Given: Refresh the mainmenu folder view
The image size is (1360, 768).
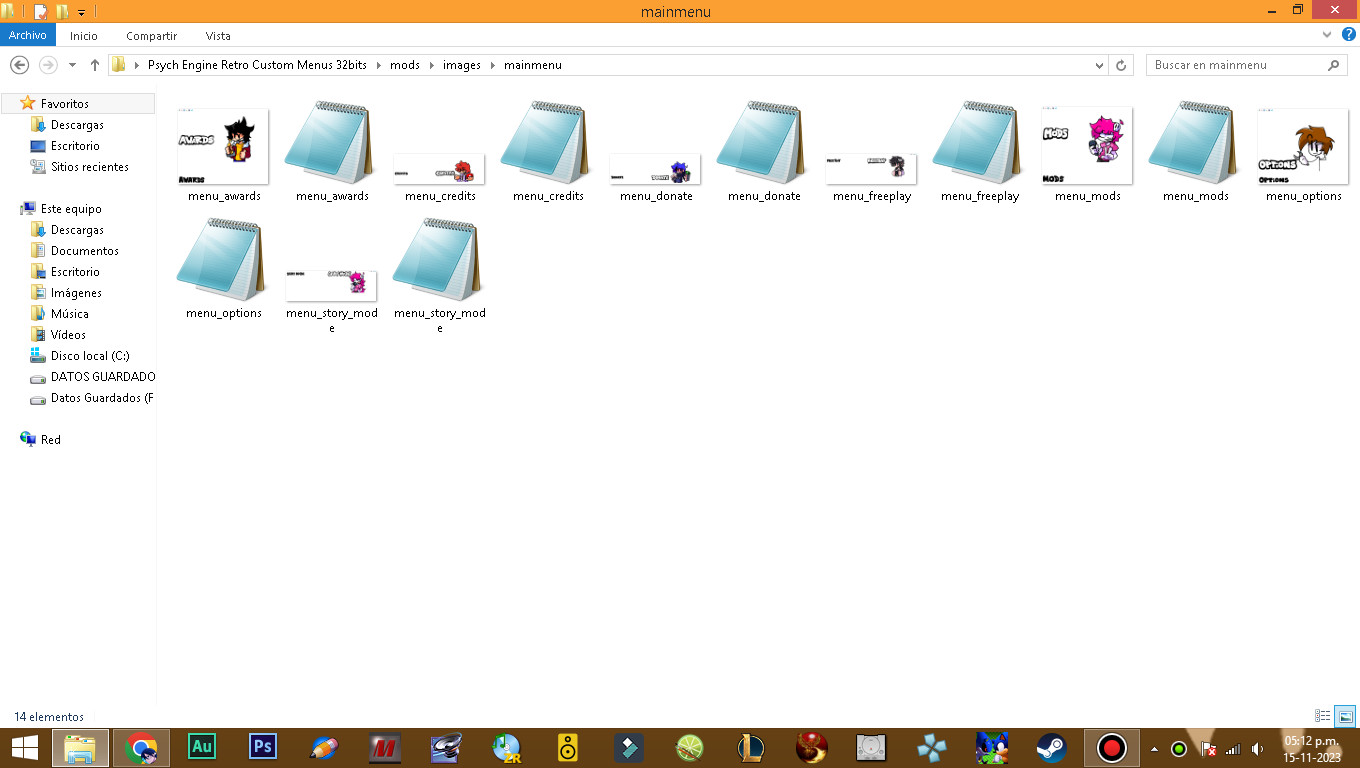Looking at the screenshot, I should (x=1121, y=65).
